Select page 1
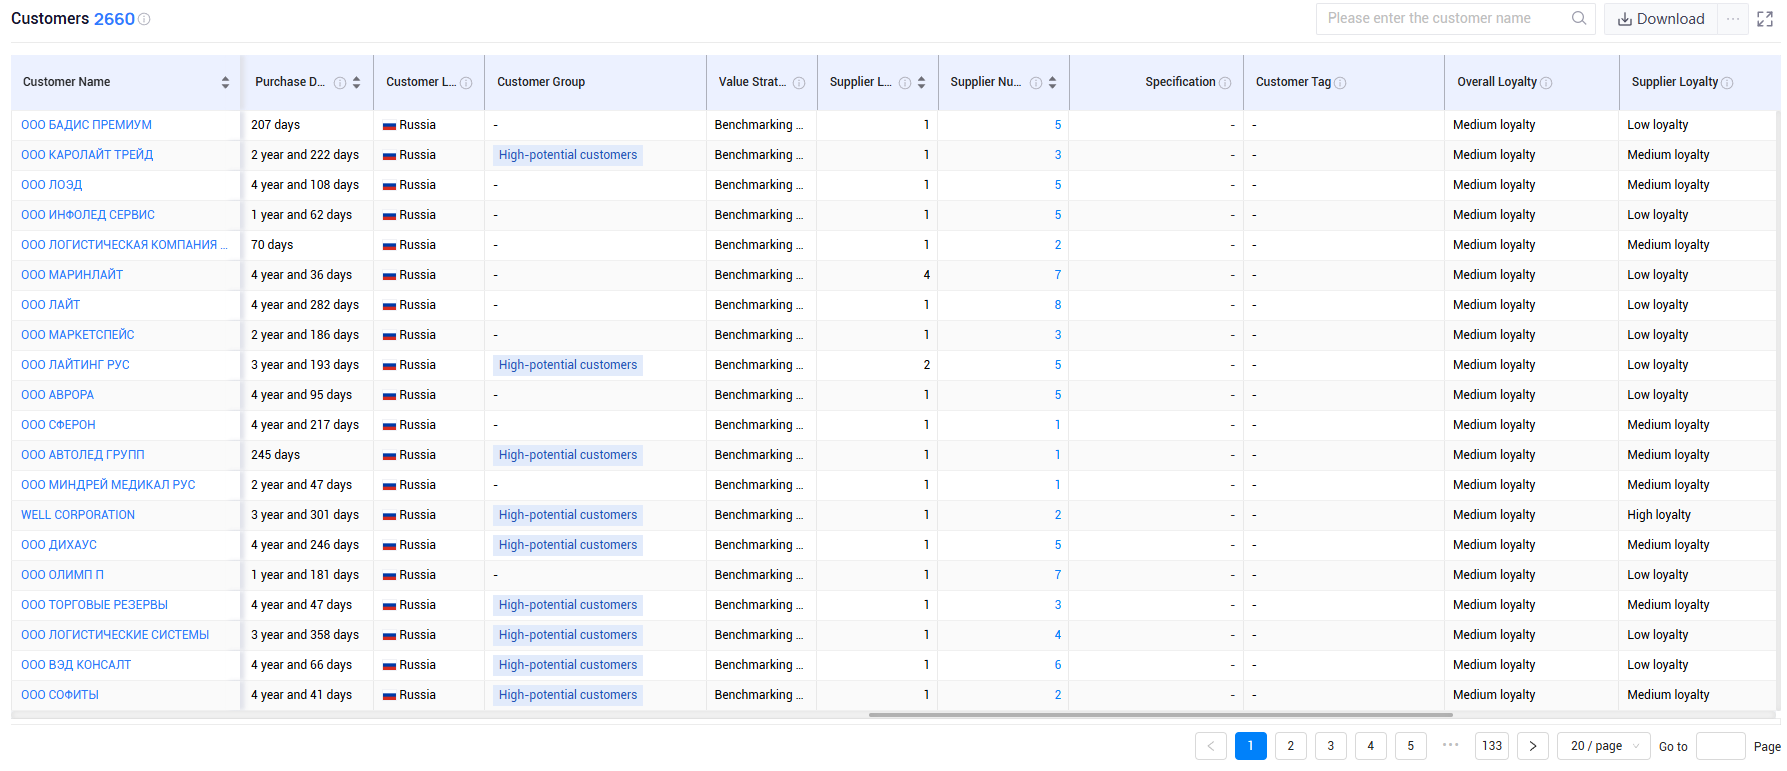The height and width of the screenshot is (771, 1787). pyautogui.click(x=1251, y=746)
